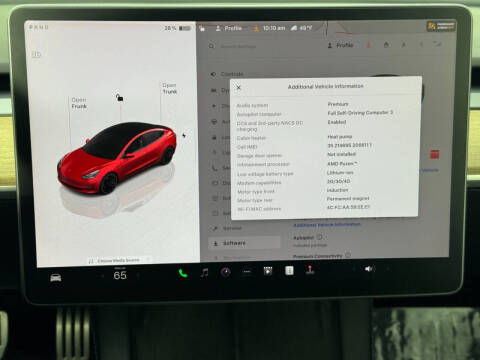Open the Service settings menu

[x=227, y=228]
